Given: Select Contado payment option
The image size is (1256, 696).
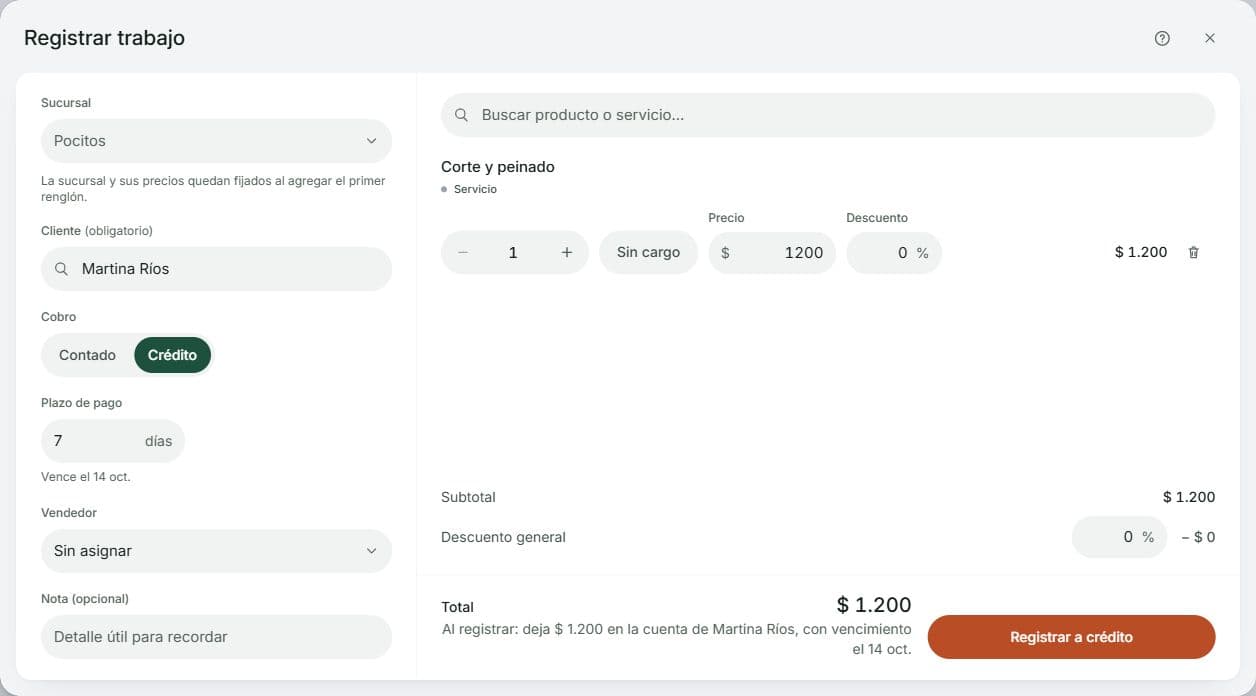Looking at the screenshot, I should [x=88, y=355].
